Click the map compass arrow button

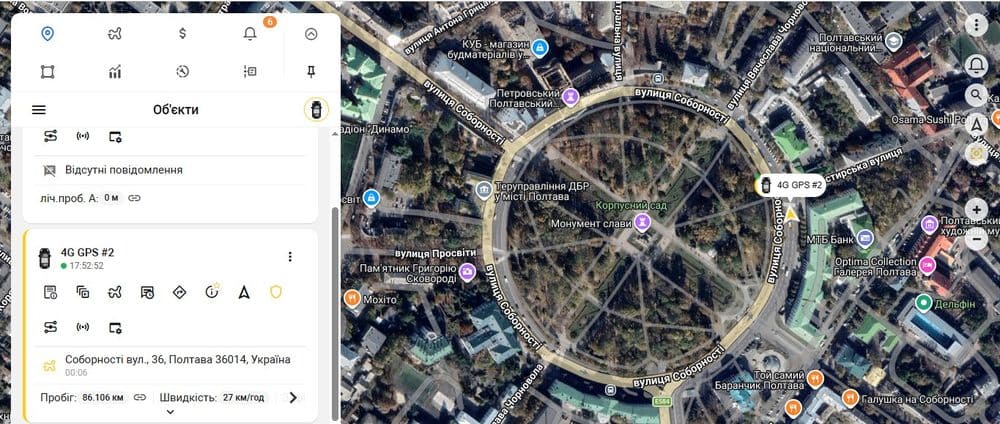(x=976, y=125)
